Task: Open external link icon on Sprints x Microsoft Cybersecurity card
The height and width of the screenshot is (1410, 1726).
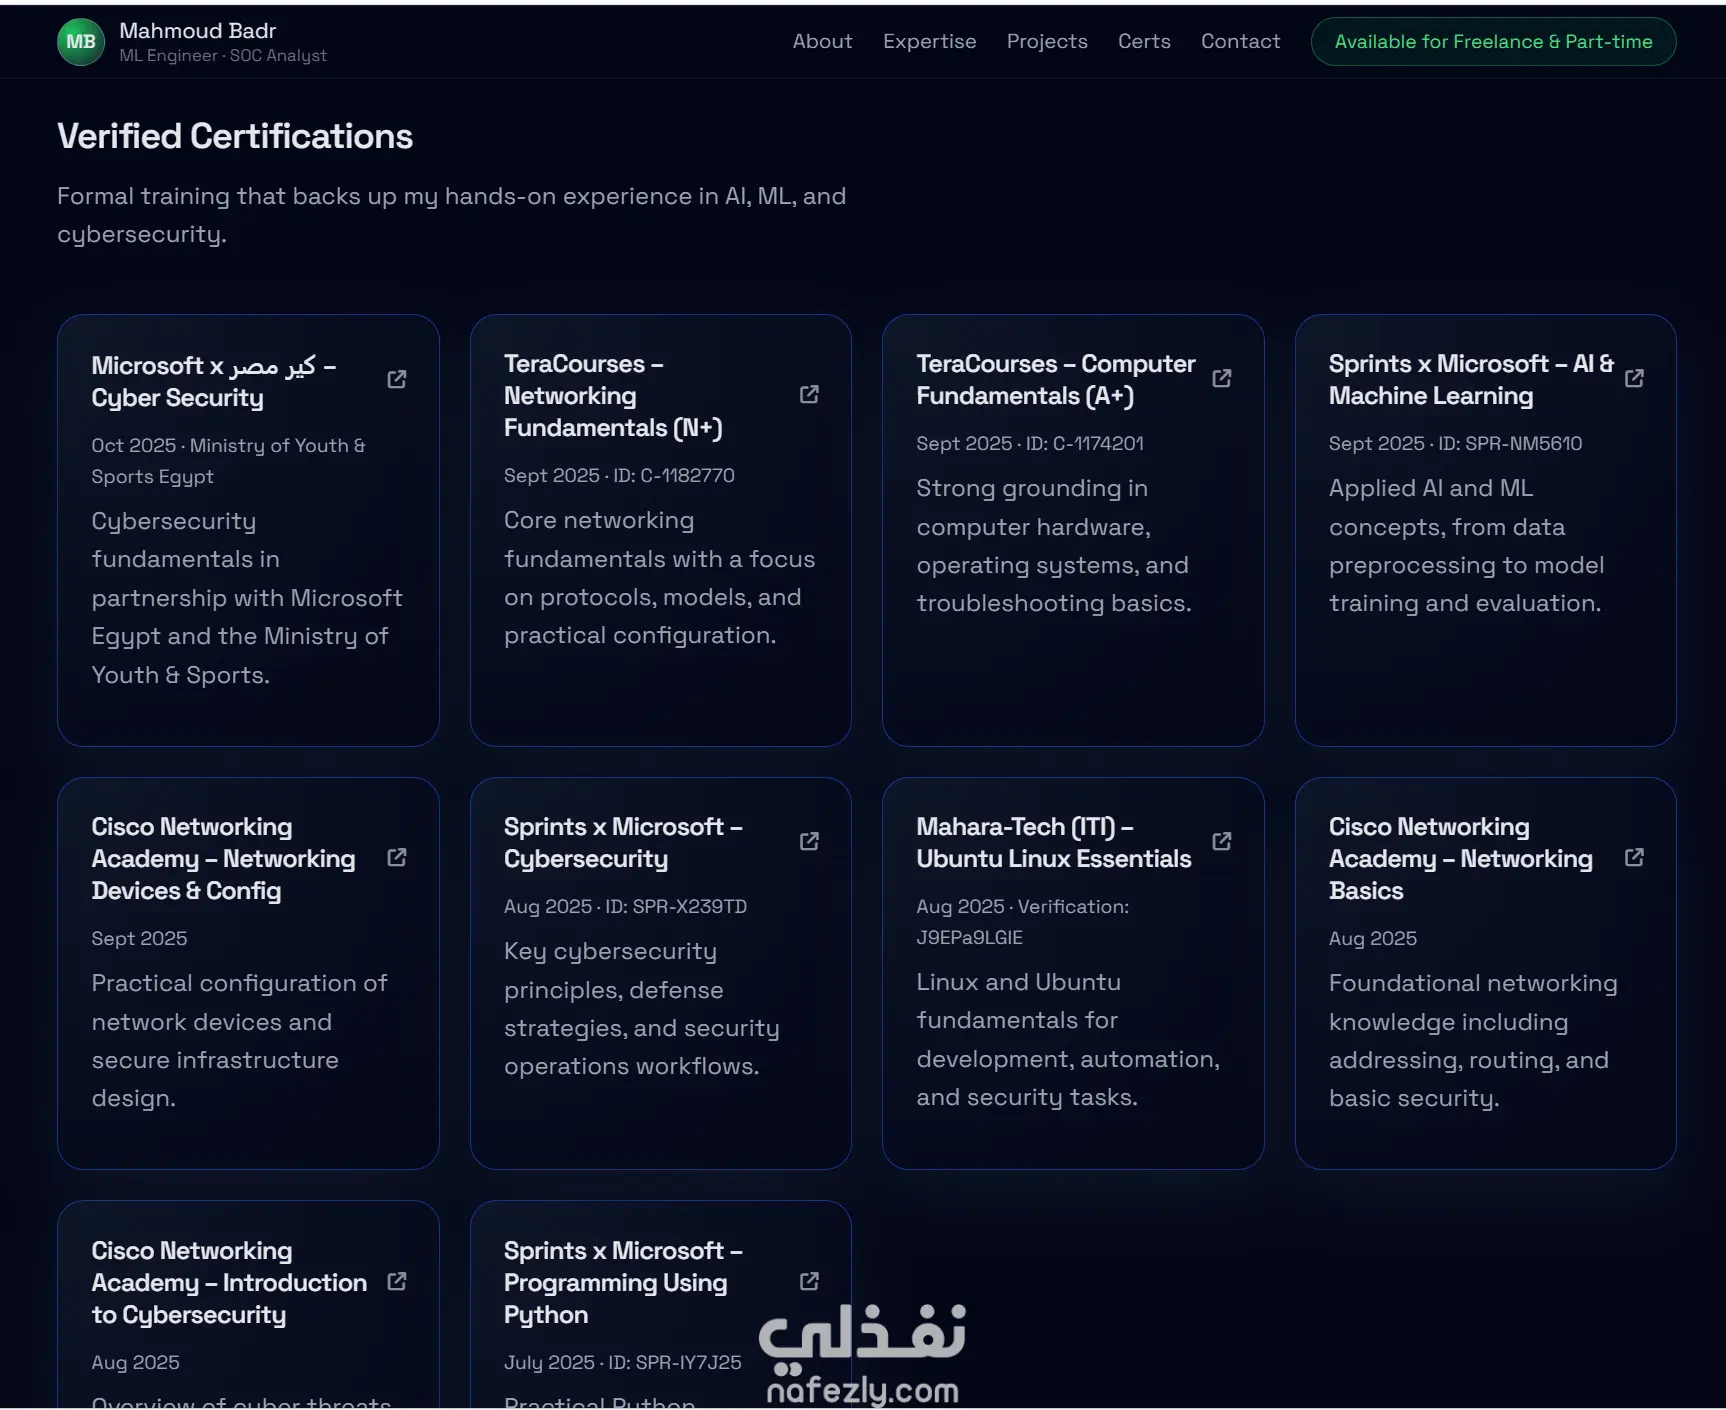Action: (809, 841)
